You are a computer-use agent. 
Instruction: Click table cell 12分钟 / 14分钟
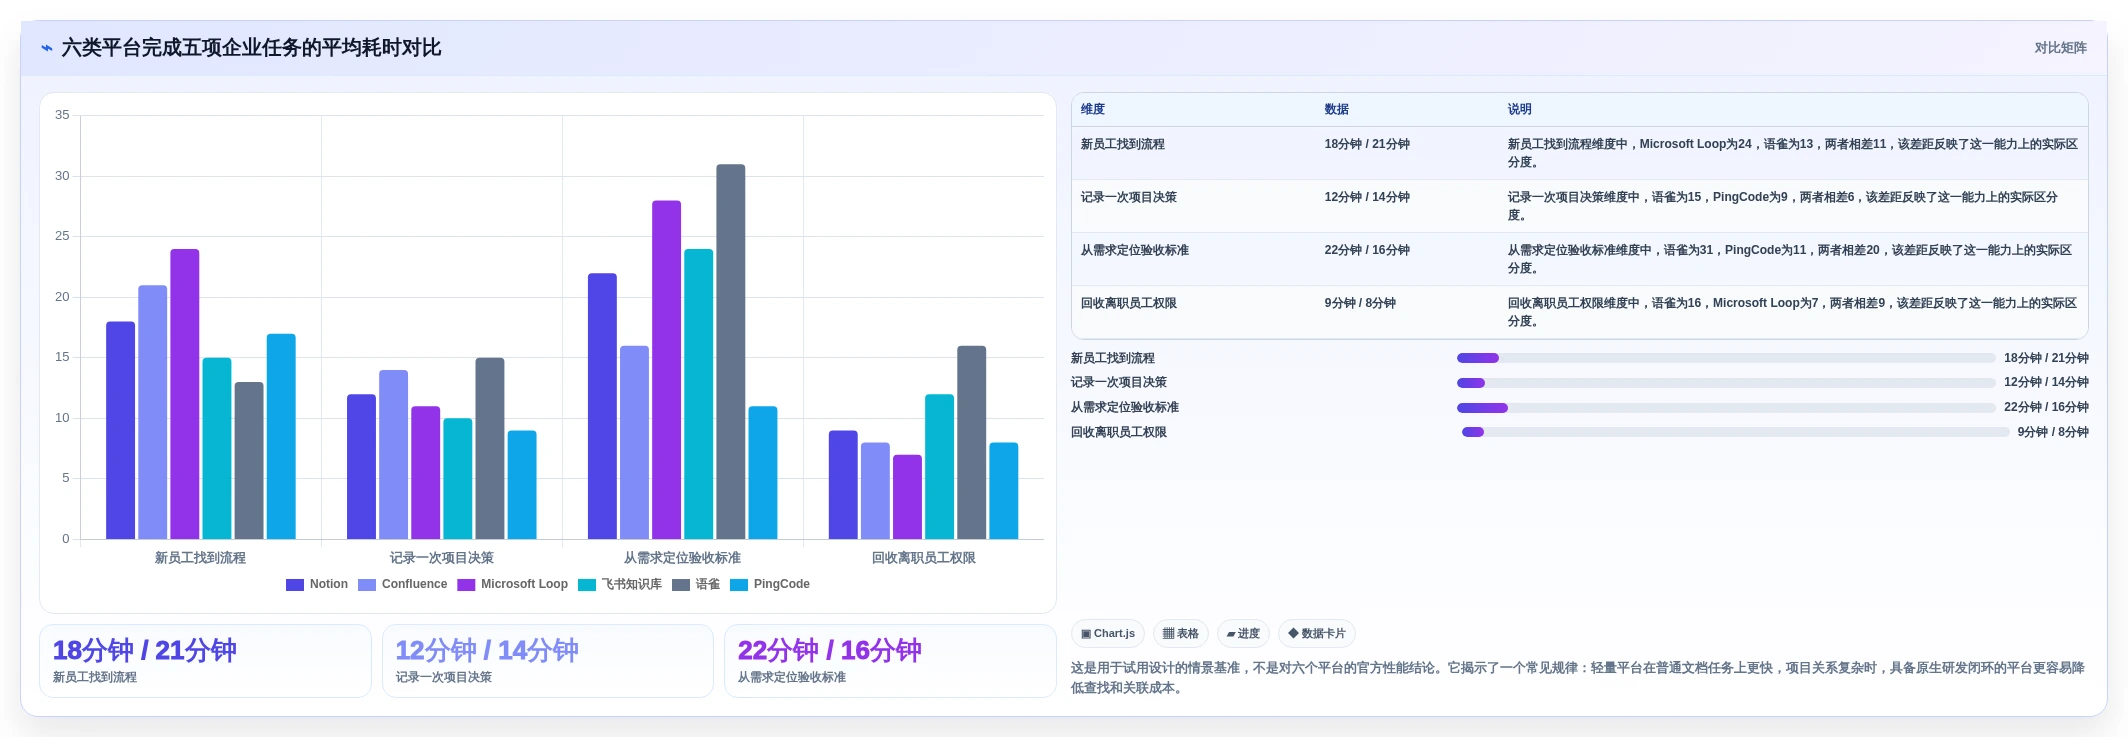point(1407,206)
